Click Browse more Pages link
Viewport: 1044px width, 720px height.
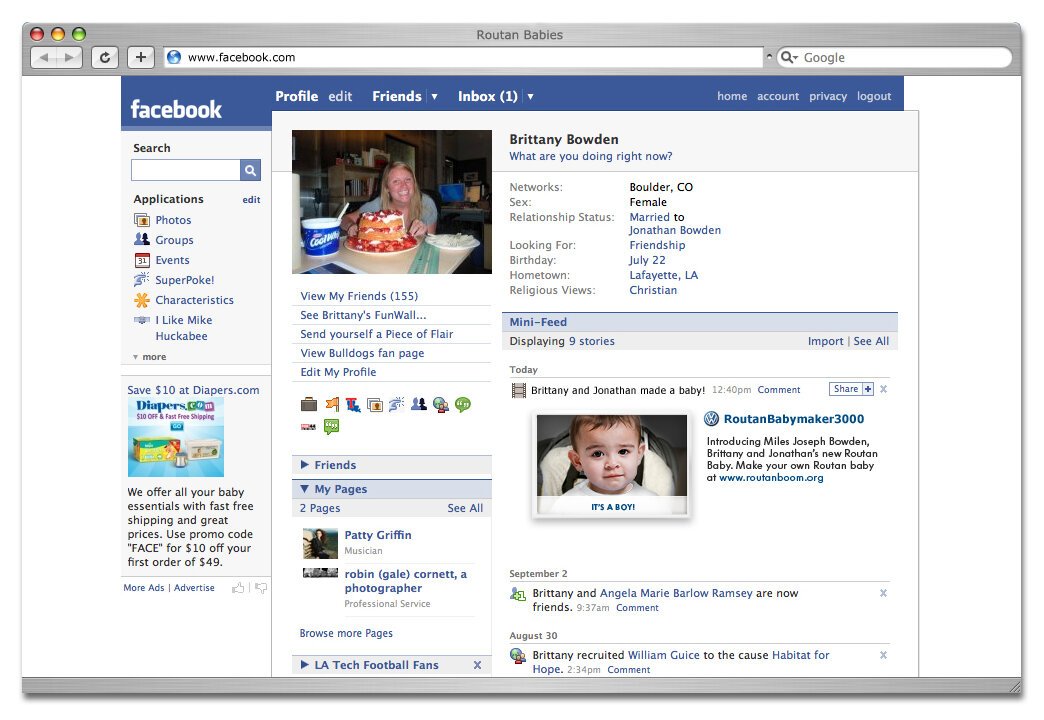(346, 633)
